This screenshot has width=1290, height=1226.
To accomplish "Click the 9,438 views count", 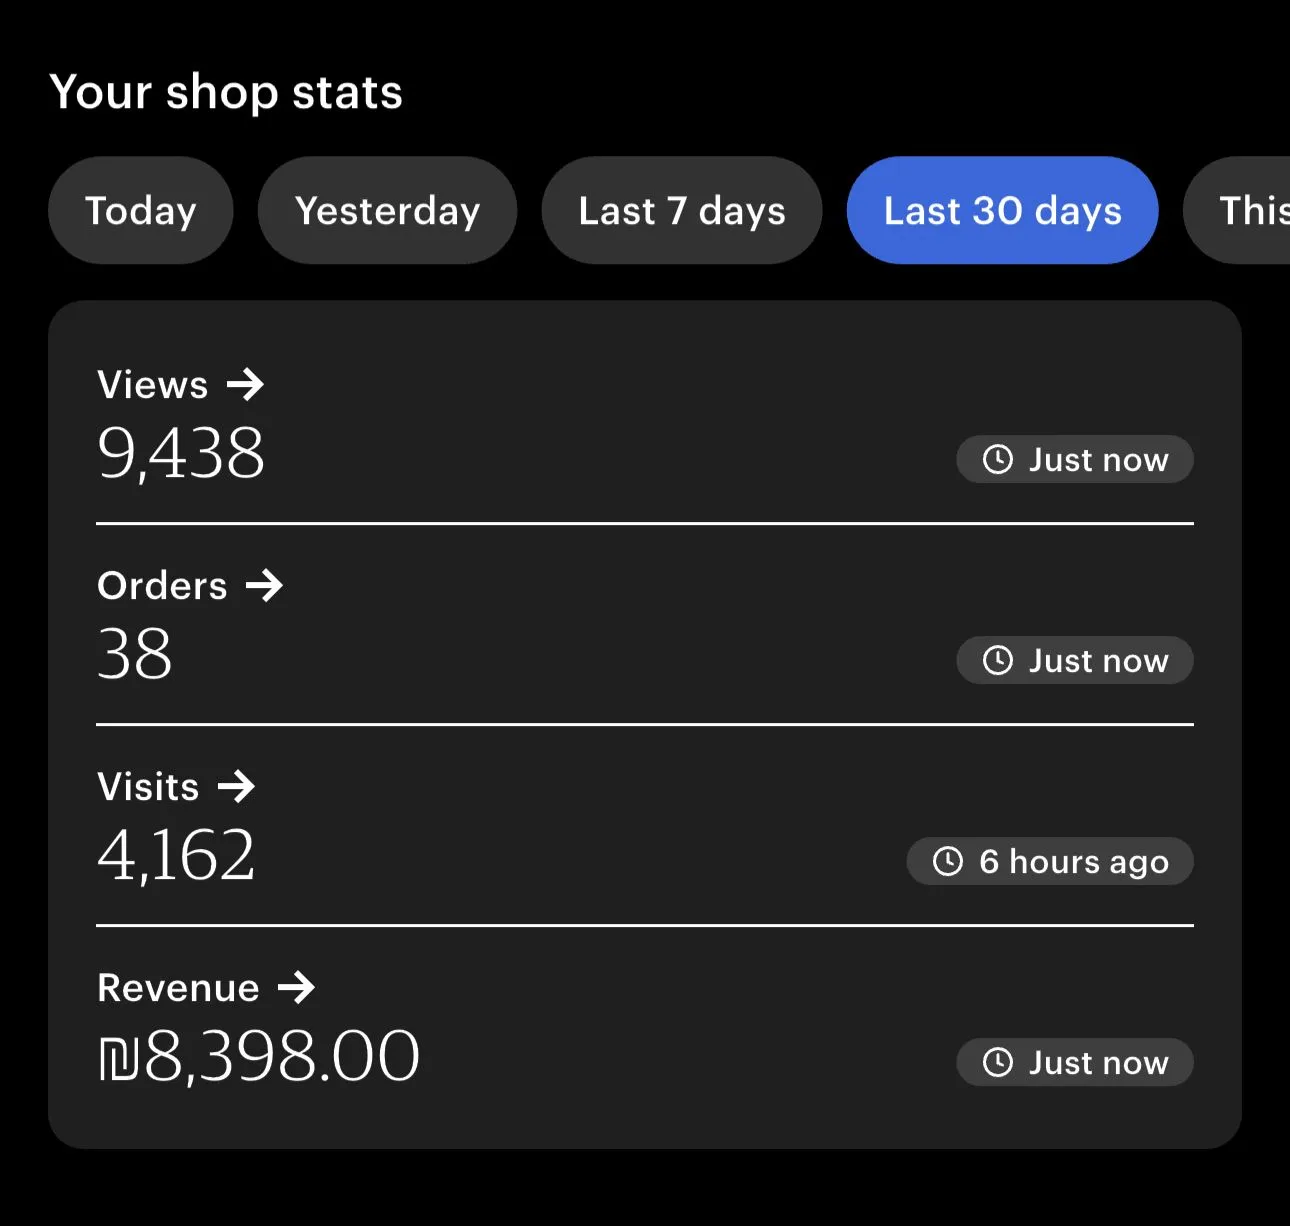I will [181, 453].
